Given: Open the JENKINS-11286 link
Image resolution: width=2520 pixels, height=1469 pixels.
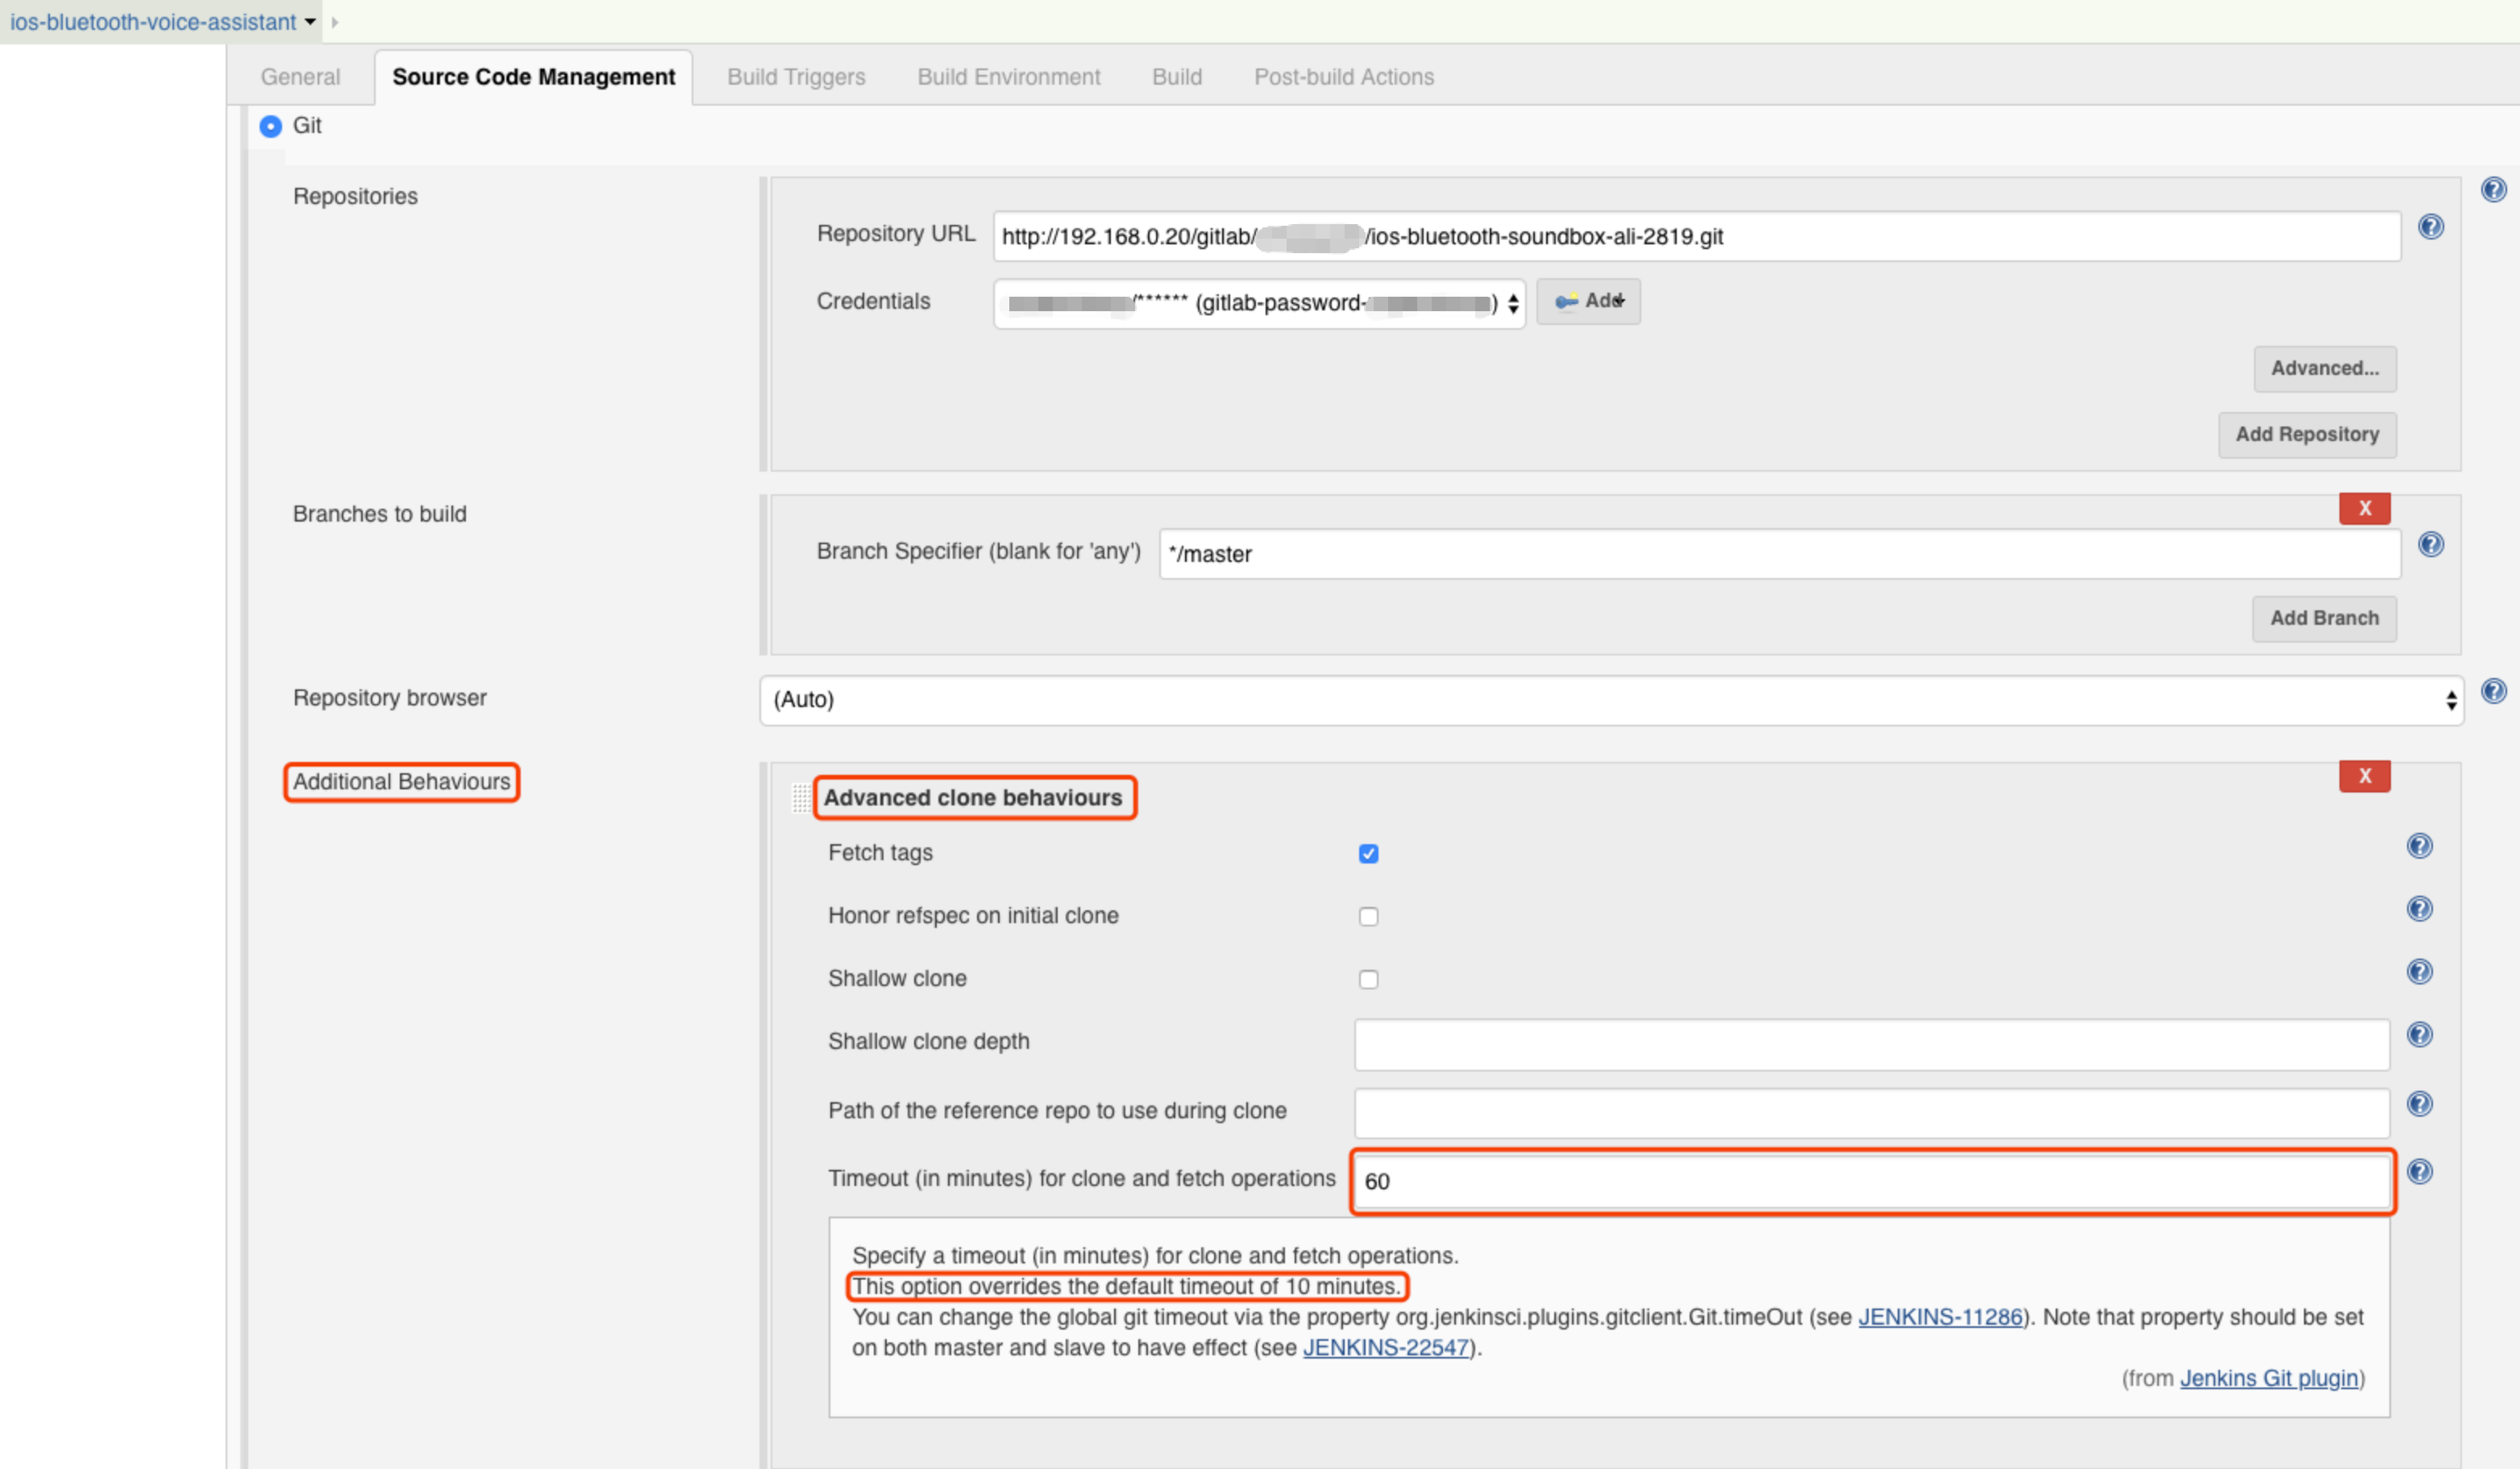Looking at the screenshot, I should coord(1940,1317).
